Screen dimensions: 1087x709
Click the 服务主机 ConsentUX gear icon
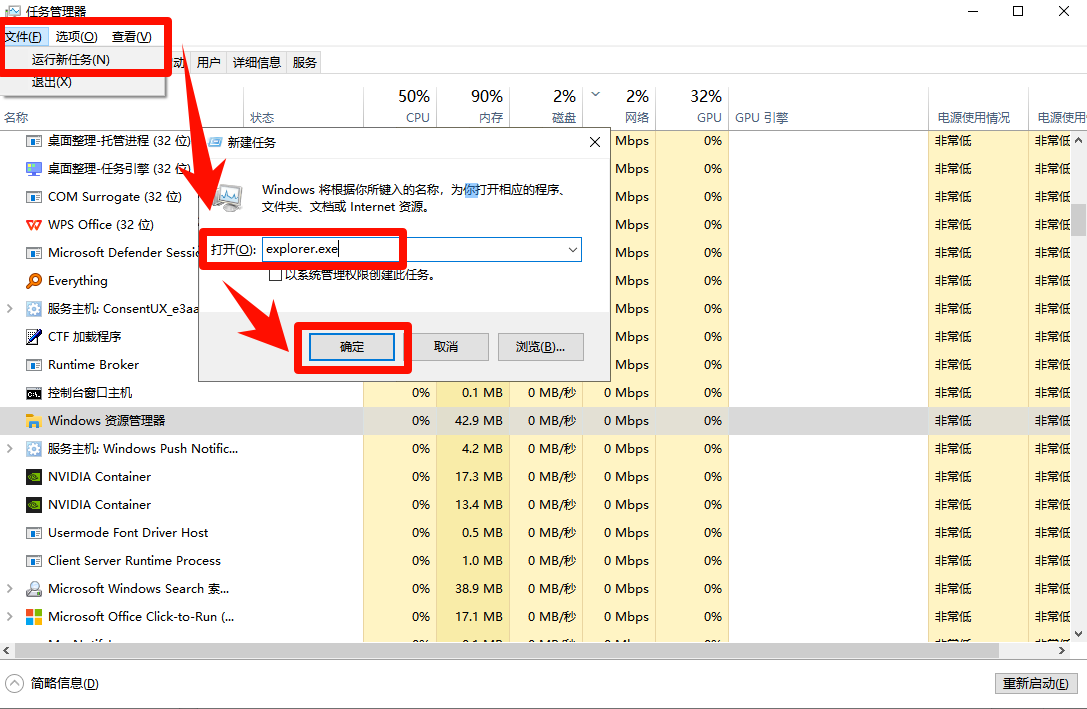tap(33, 309)
